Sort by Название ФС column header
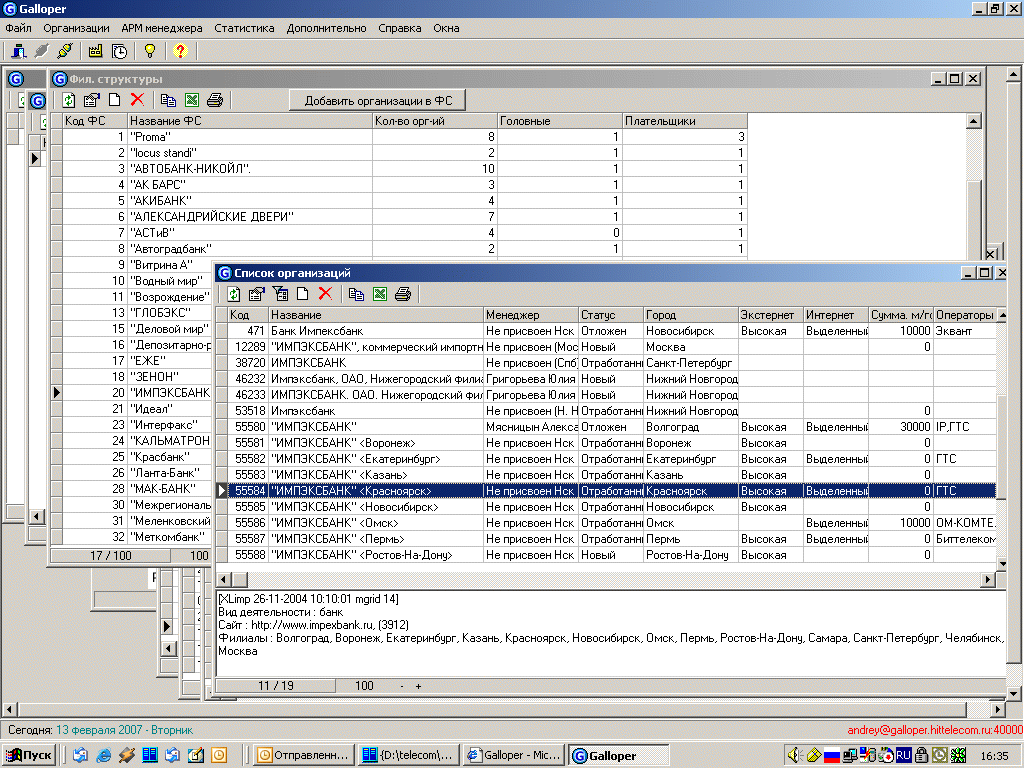This screenshot has width=1024, height=768. 249,121
